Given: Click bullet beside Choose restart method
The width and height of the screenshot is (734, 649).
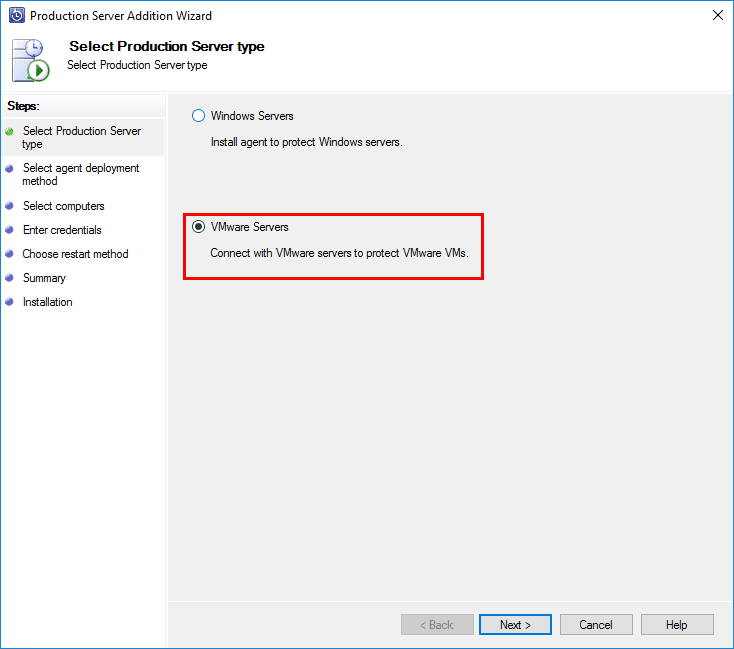Looking at the screenshot, I should point(9,254).
